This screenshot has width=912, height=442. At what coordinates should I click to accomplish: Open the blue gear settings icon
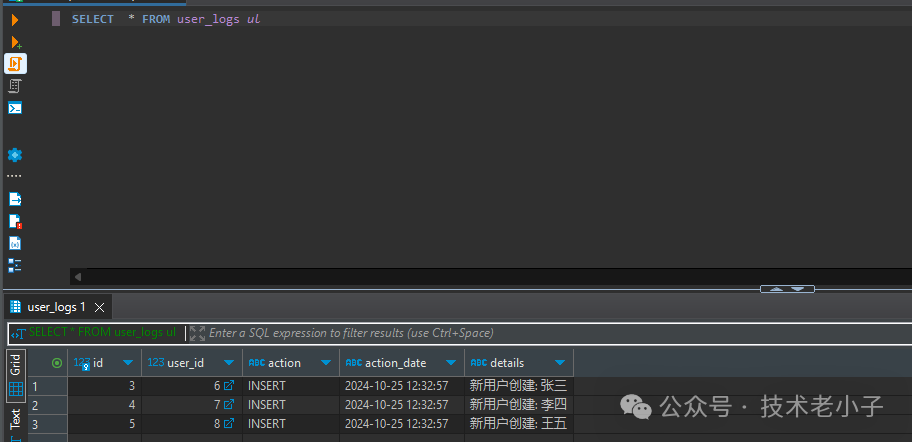15,155
